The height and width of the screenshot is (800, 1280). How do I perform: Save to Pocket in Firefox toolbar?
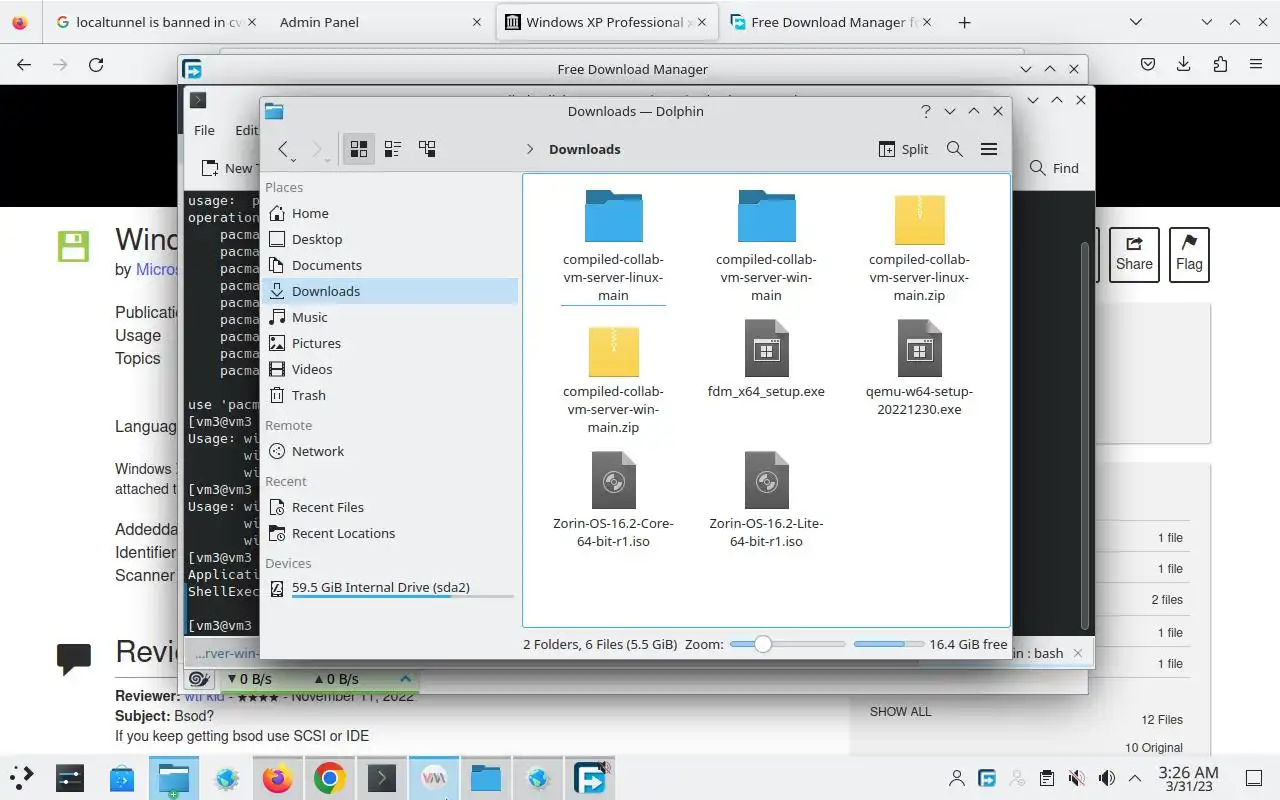(x=1148, y=64)
